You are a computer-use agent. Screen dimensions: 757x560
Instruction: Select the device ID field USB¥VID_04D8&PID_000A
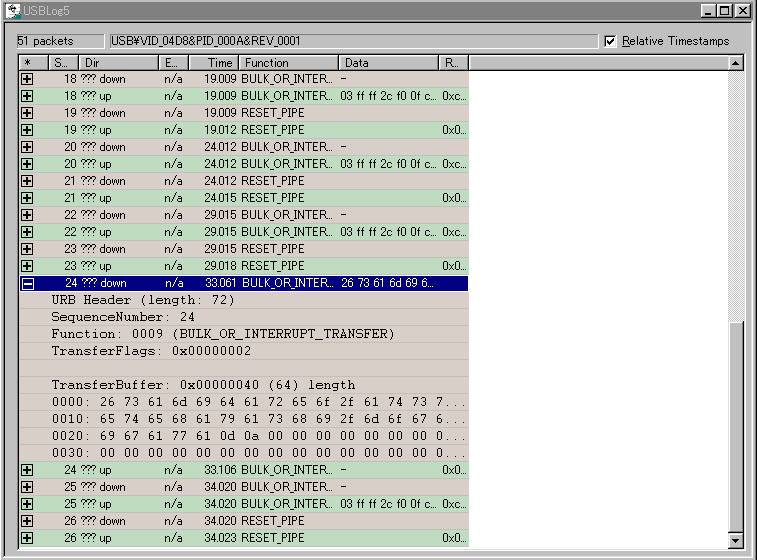point(353,41)
